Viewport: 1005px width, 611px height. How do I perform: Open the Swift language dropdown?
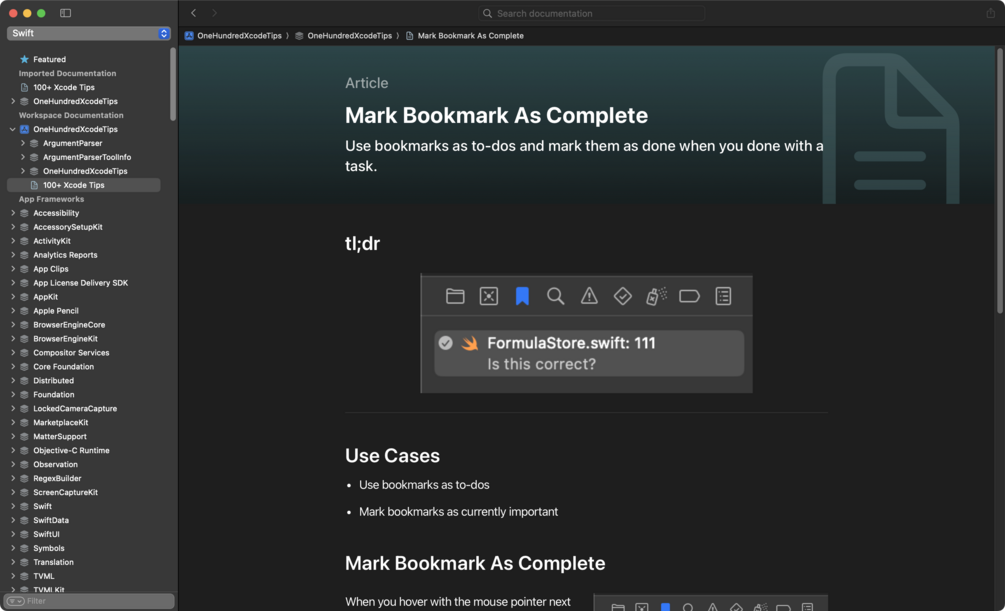(x=88, y=33)
